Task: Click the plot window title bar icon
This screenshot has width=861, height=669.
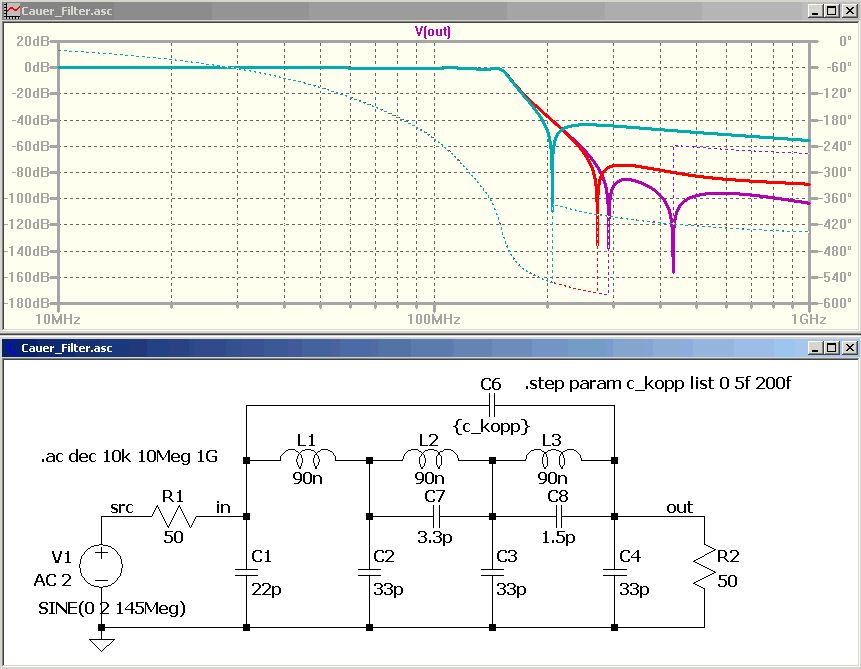Action: (x=12, y=10)
